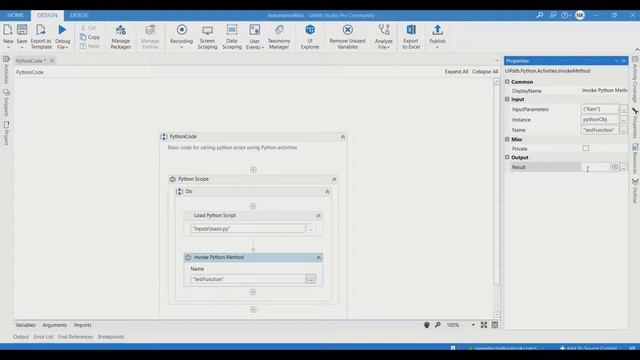Click Add To Source Control
The width and height of the screenshot is (640, 360).
588,348
